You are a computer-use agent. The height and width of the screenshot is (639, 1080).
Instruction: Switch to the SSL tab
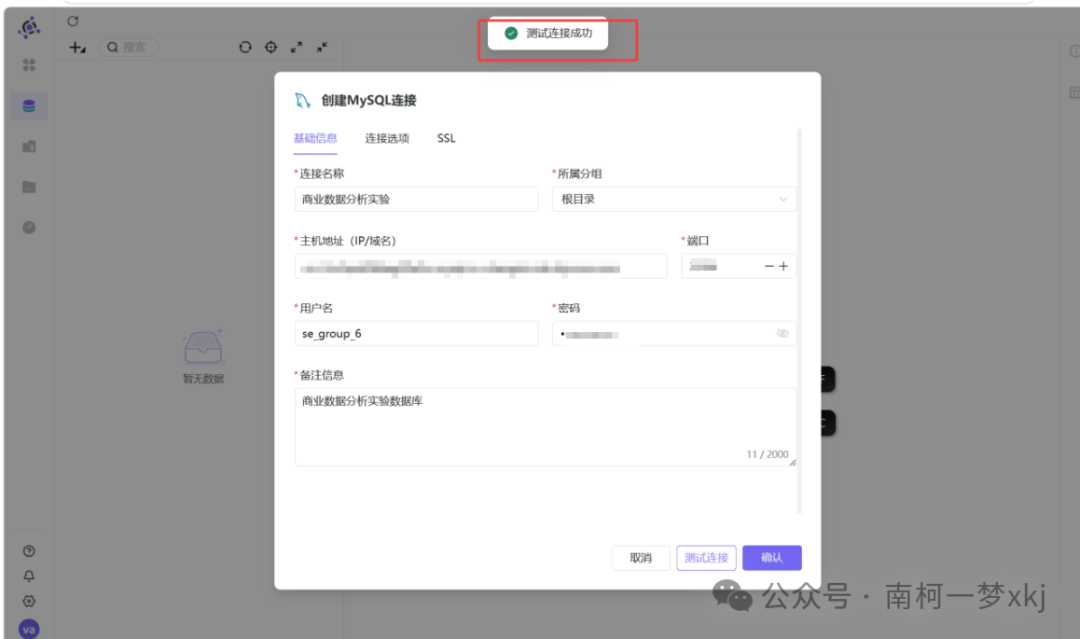(446, 138)
